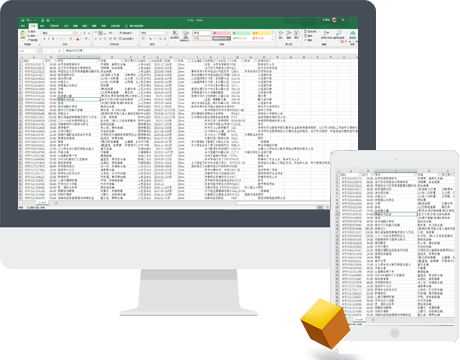Toggle Italic formatting in font group
The width and height of the screenshot is (460, 360).
pyautogui.click(x=49, y=39)
